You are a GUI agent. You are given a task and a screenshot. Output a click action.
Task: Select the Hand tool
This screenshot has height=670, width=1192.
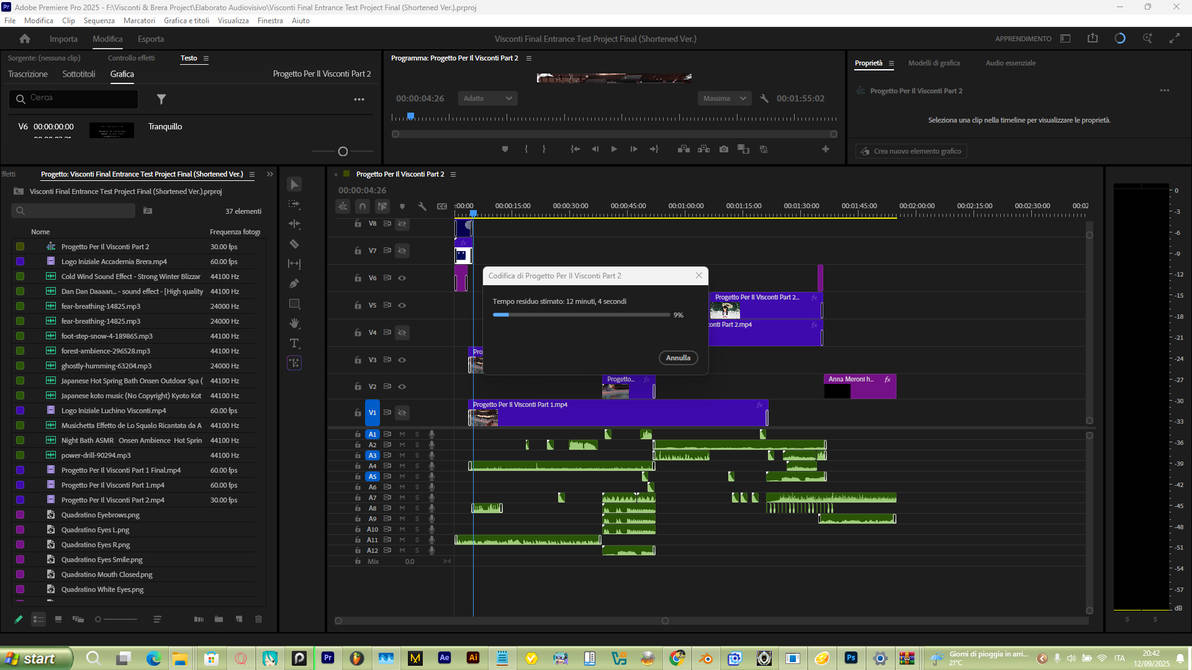click(x=294, y=323)
